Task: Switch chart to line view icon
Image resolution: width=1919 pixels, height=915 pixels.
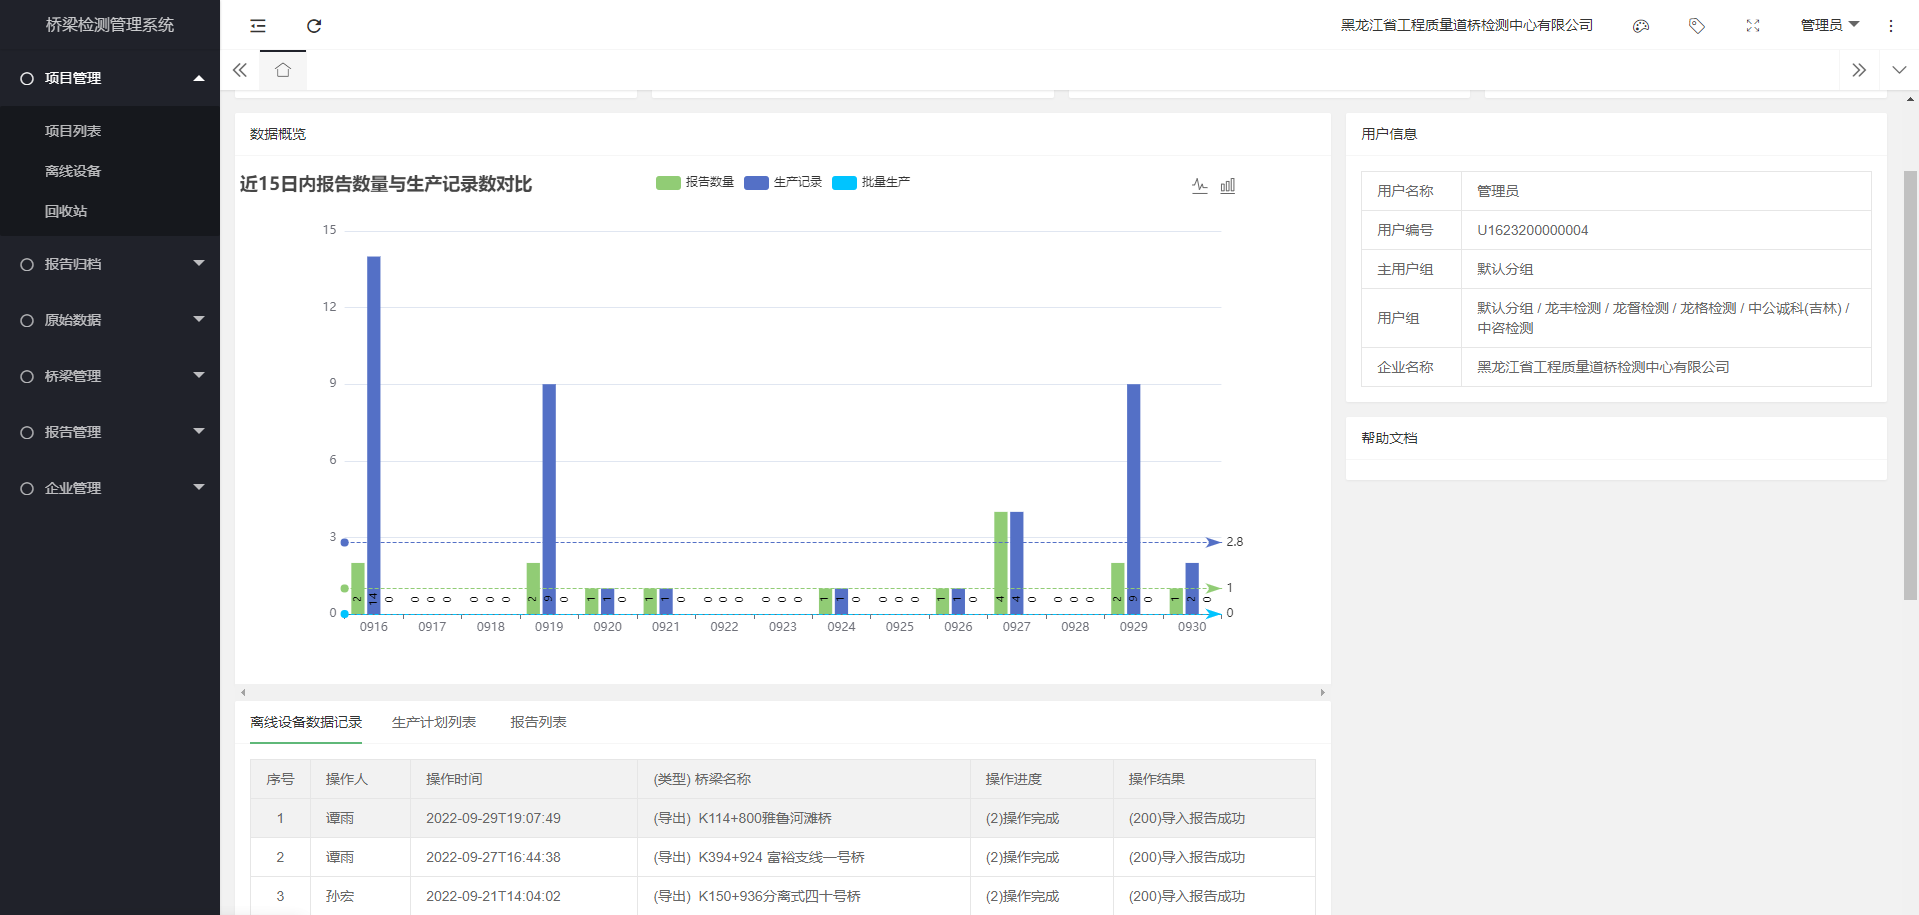Action: (1200, 185)
